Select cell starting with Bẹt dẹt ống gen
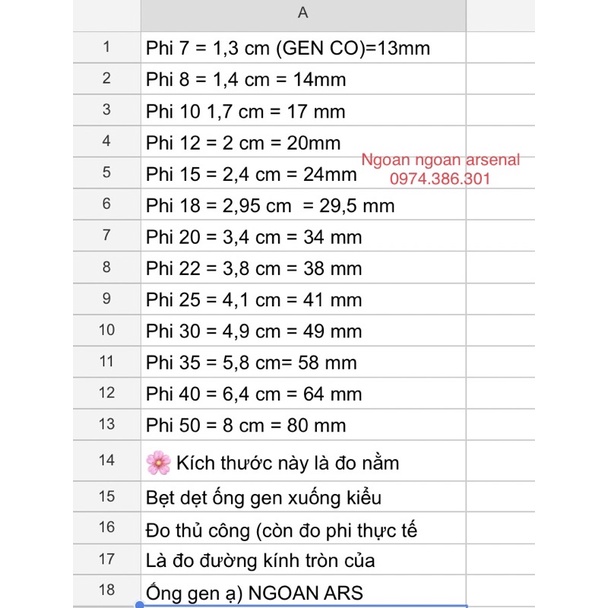The height and width of the screenshot is (608, 608). click(264, 496)
